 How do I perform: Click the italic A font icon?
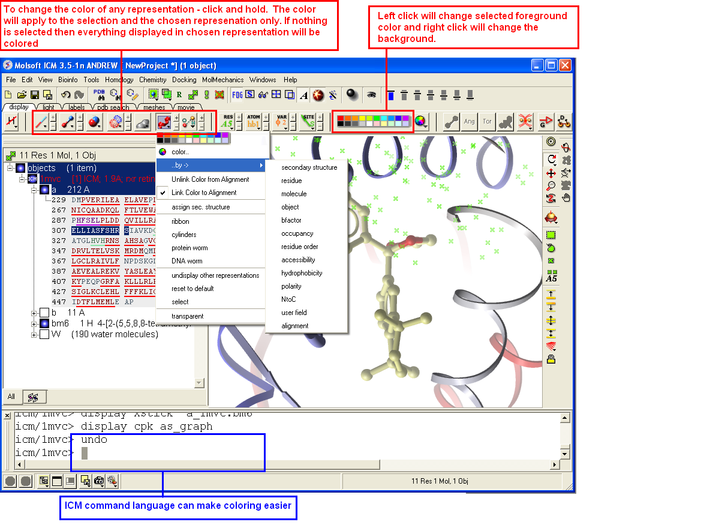(304, 96)
